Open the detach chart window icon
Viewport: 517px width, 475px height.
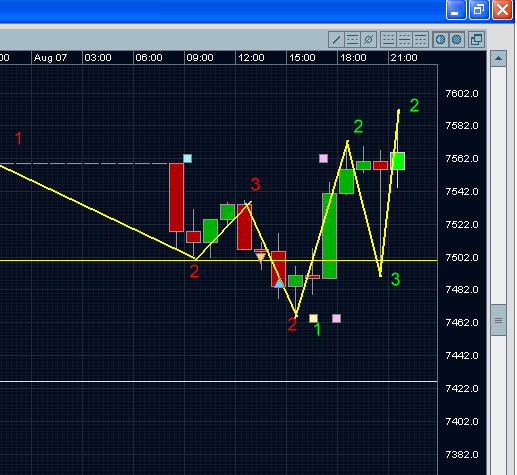click(476, 40)
